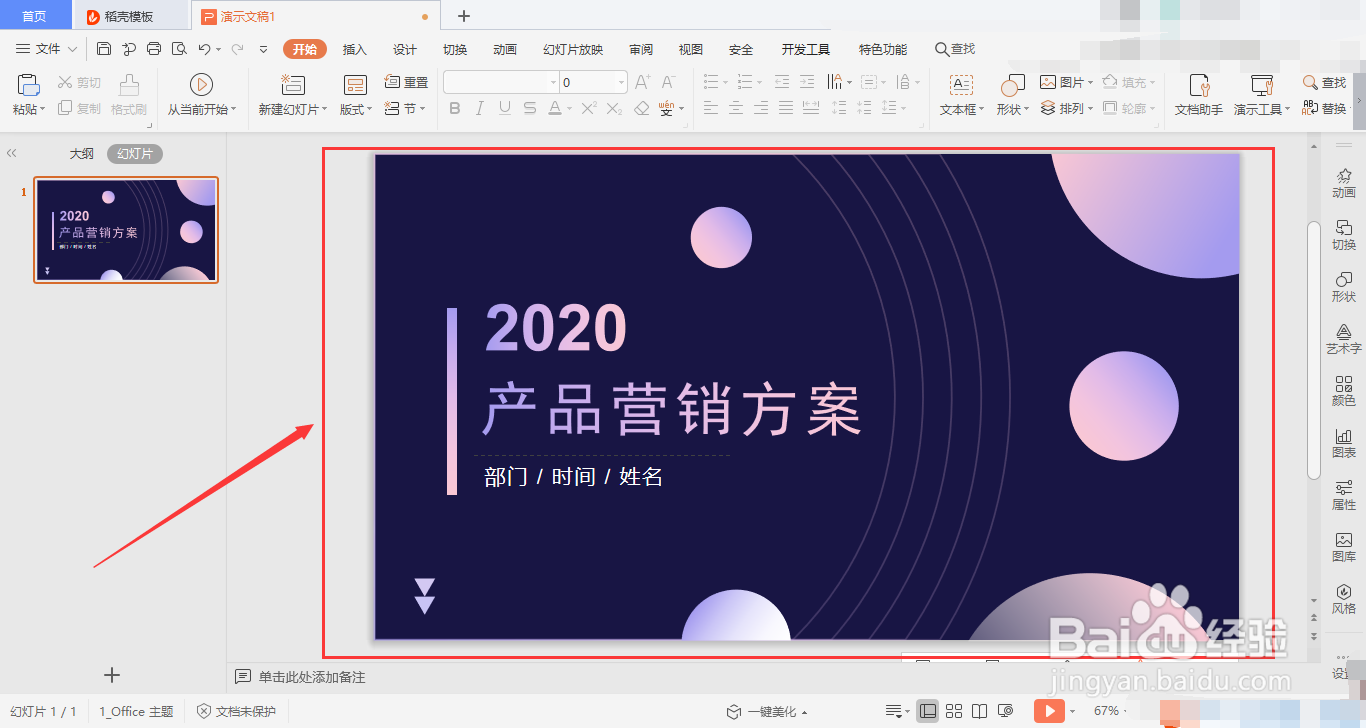Switch to the 插入 ribbon tab
The width and height of the screenshot is (1366, 728).
pos(354,48)
